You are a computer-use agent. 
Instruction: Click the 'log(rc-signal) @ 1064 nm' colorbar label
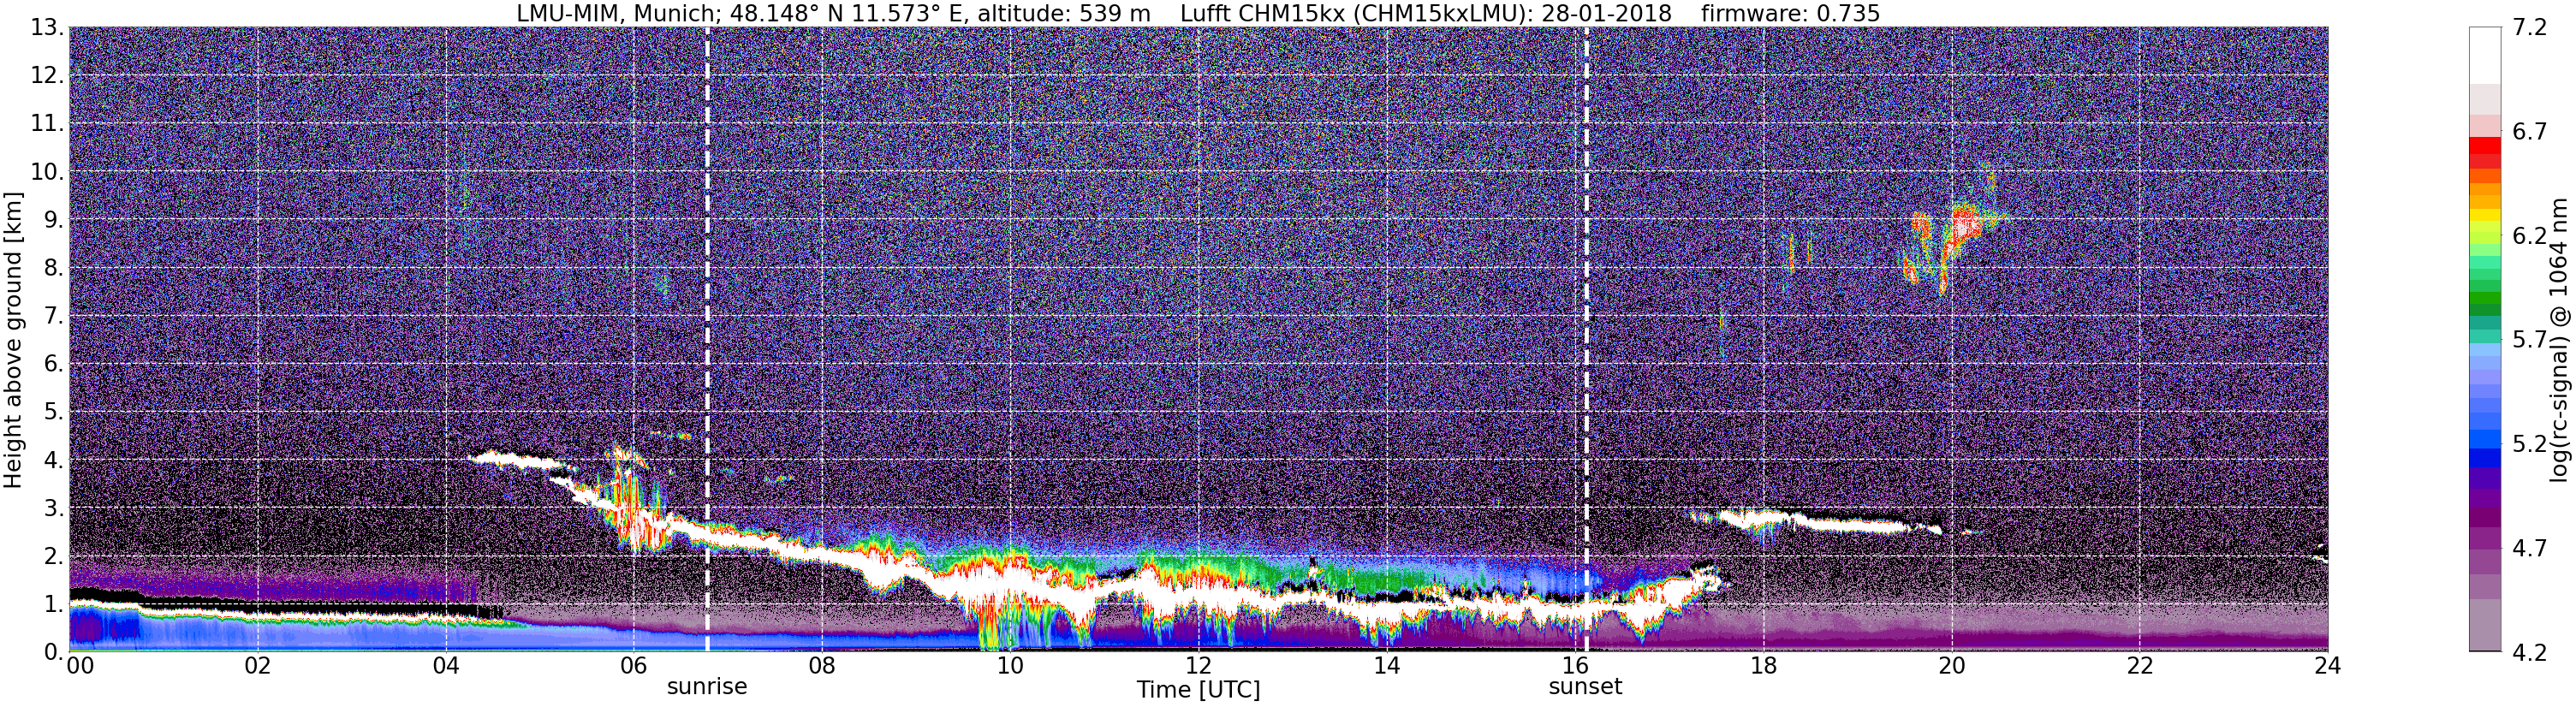pyautogui.click(x=2558, y=340)
